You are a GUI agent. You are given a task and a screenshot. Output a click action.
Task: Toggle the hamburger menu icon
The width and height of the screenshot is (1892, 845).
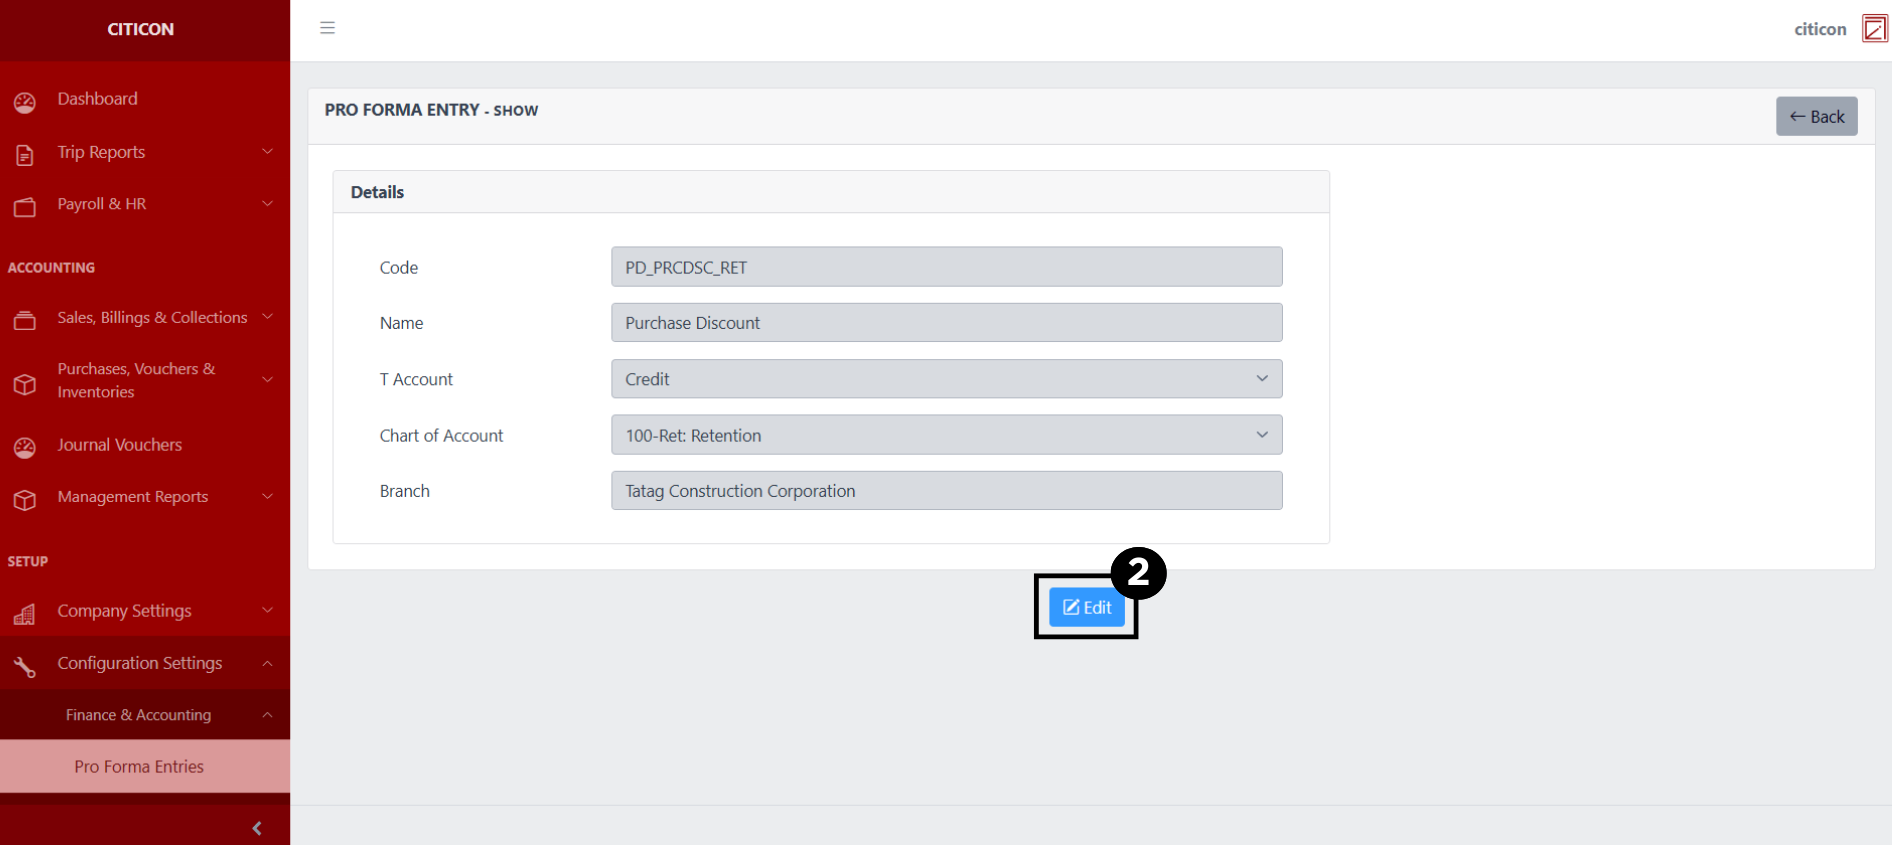[327, 28]
